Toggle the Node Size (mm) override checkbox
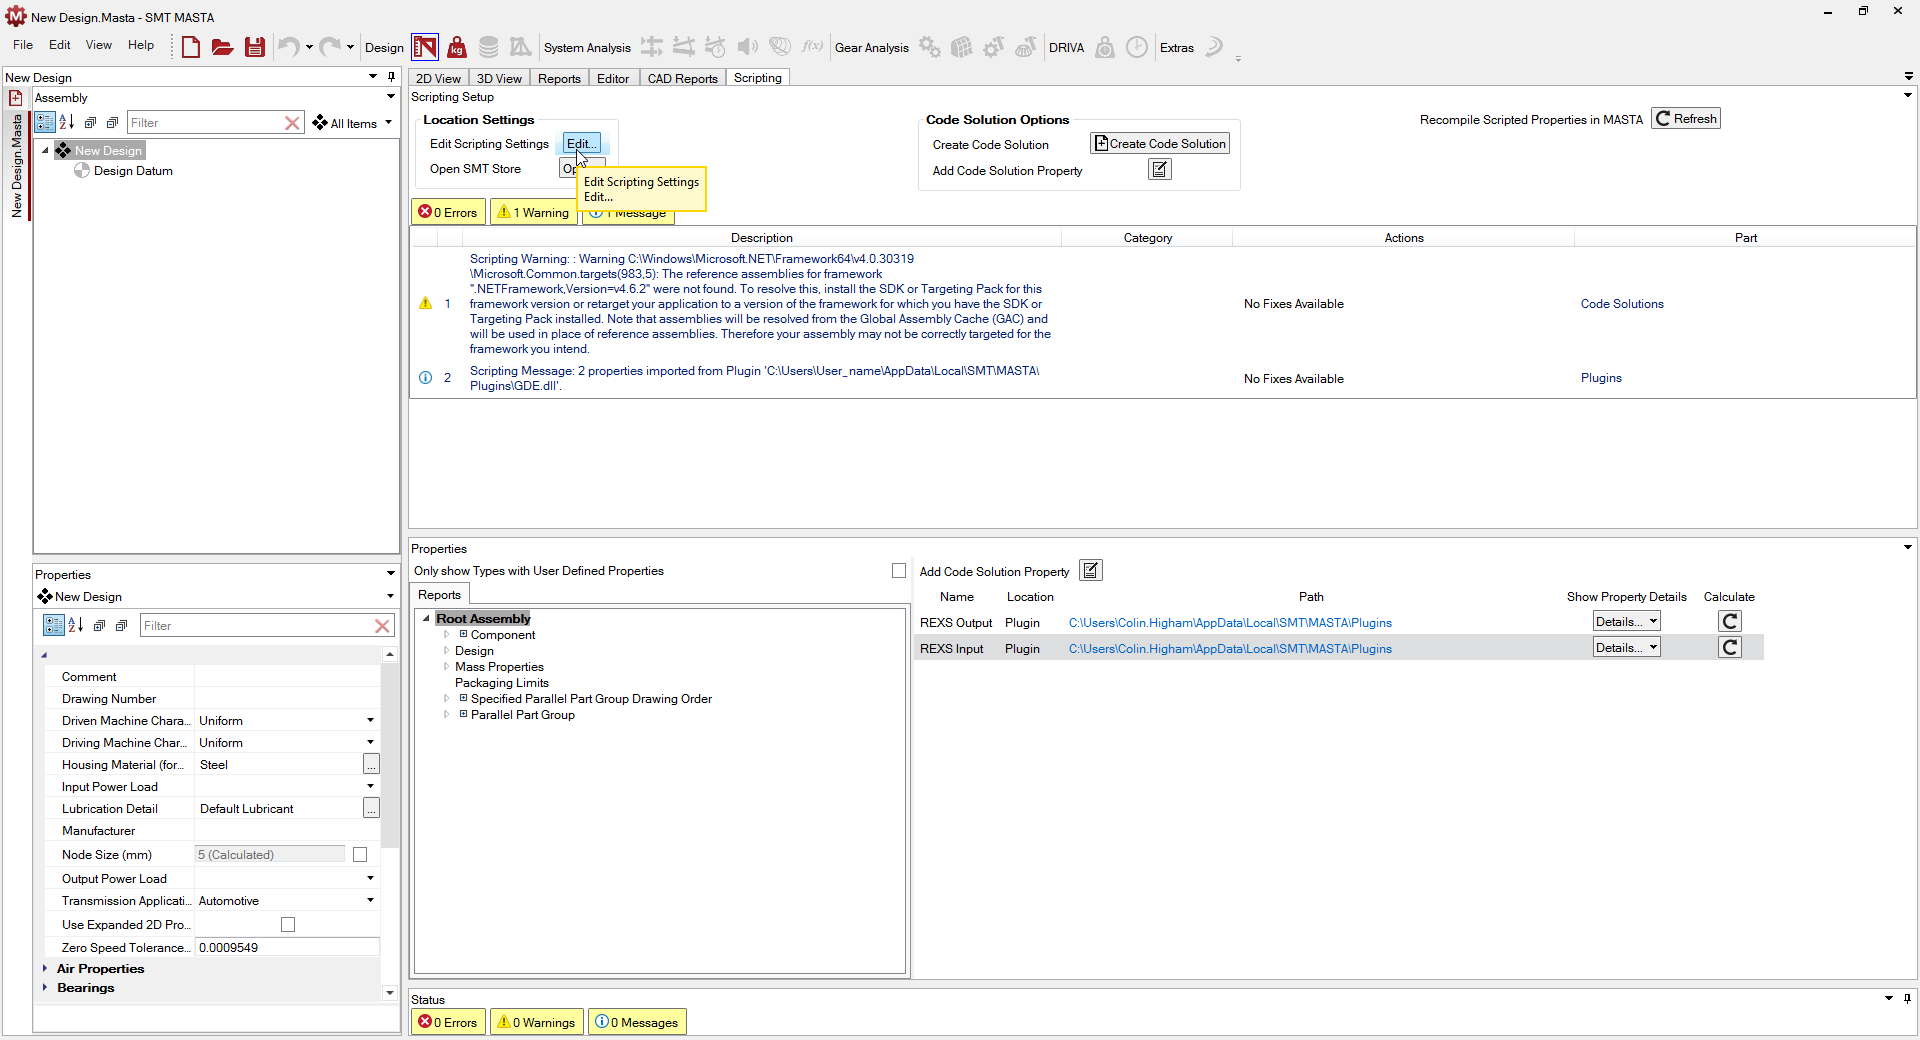This screenshot has height=1040, width=1920. (x=360, y=855)
